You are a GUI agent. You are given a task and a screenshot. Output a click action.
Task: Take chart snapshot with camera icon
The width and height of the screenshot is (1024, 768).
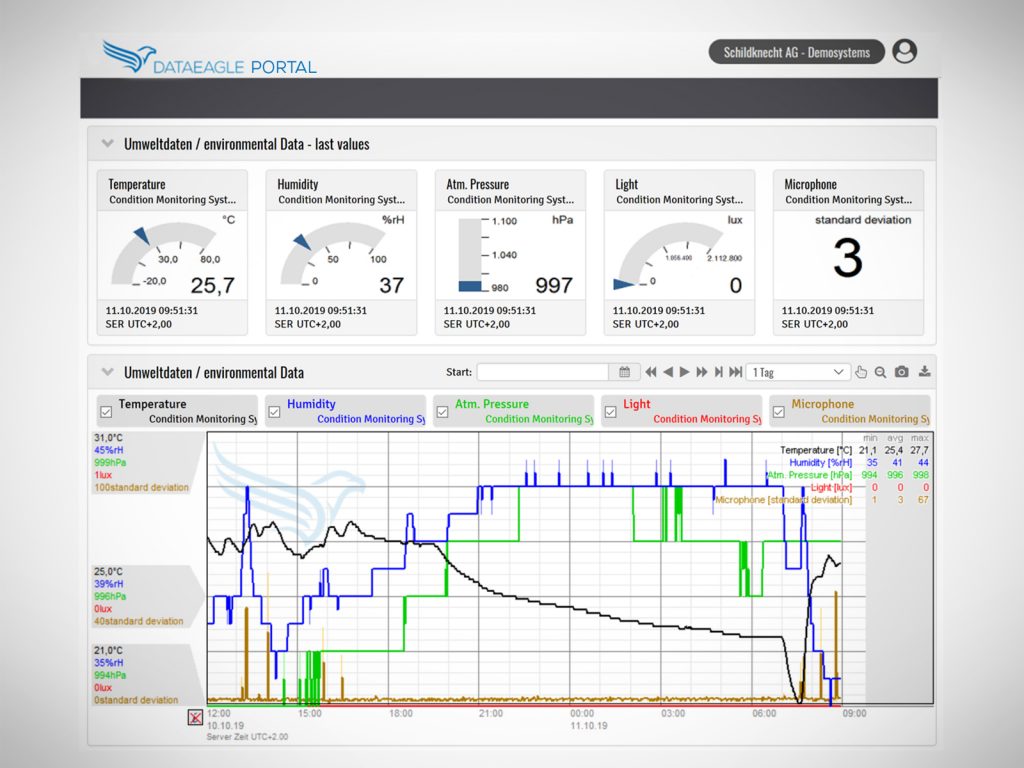902,372
